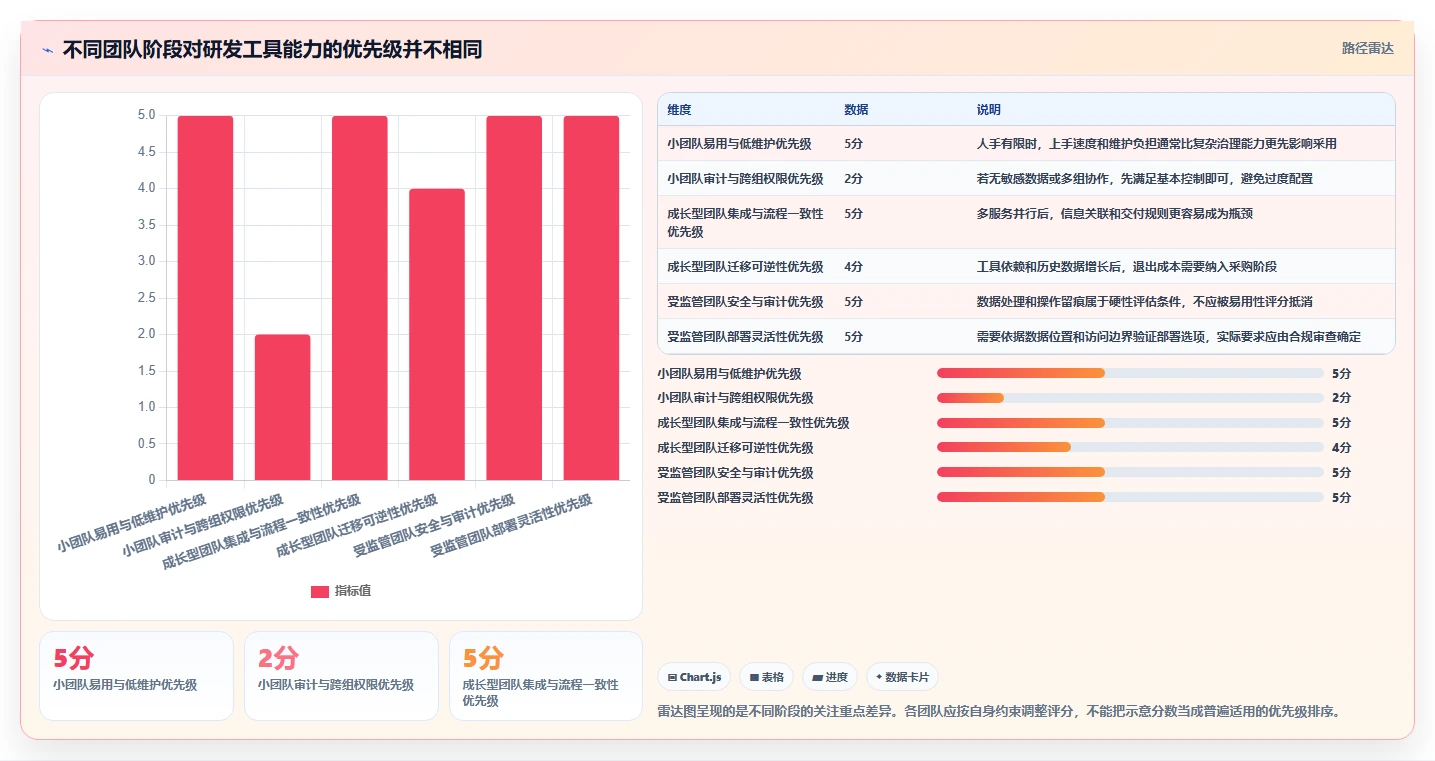The height and width of the screenshot is (761, 1435).
Task: Click the chart bar for 成长型团队迁移可逆性优先级
Action: 437,334
